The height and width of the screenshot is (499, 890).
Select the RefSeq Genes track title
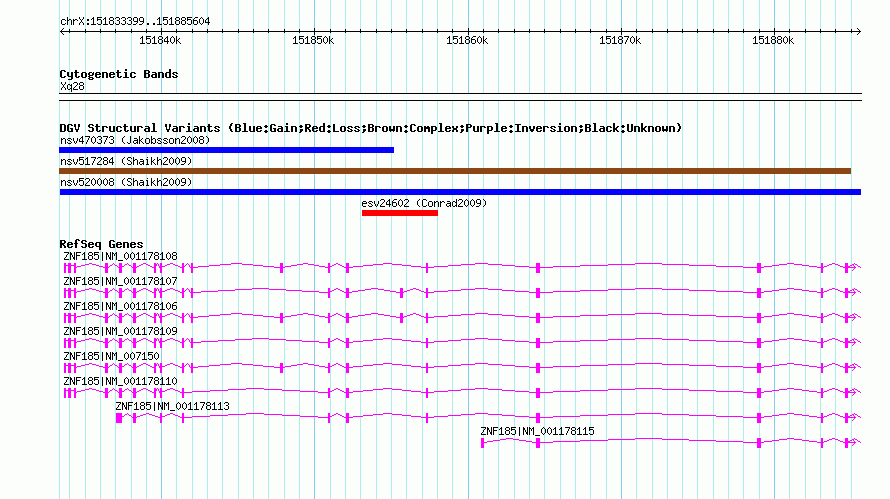pos(101,244)
